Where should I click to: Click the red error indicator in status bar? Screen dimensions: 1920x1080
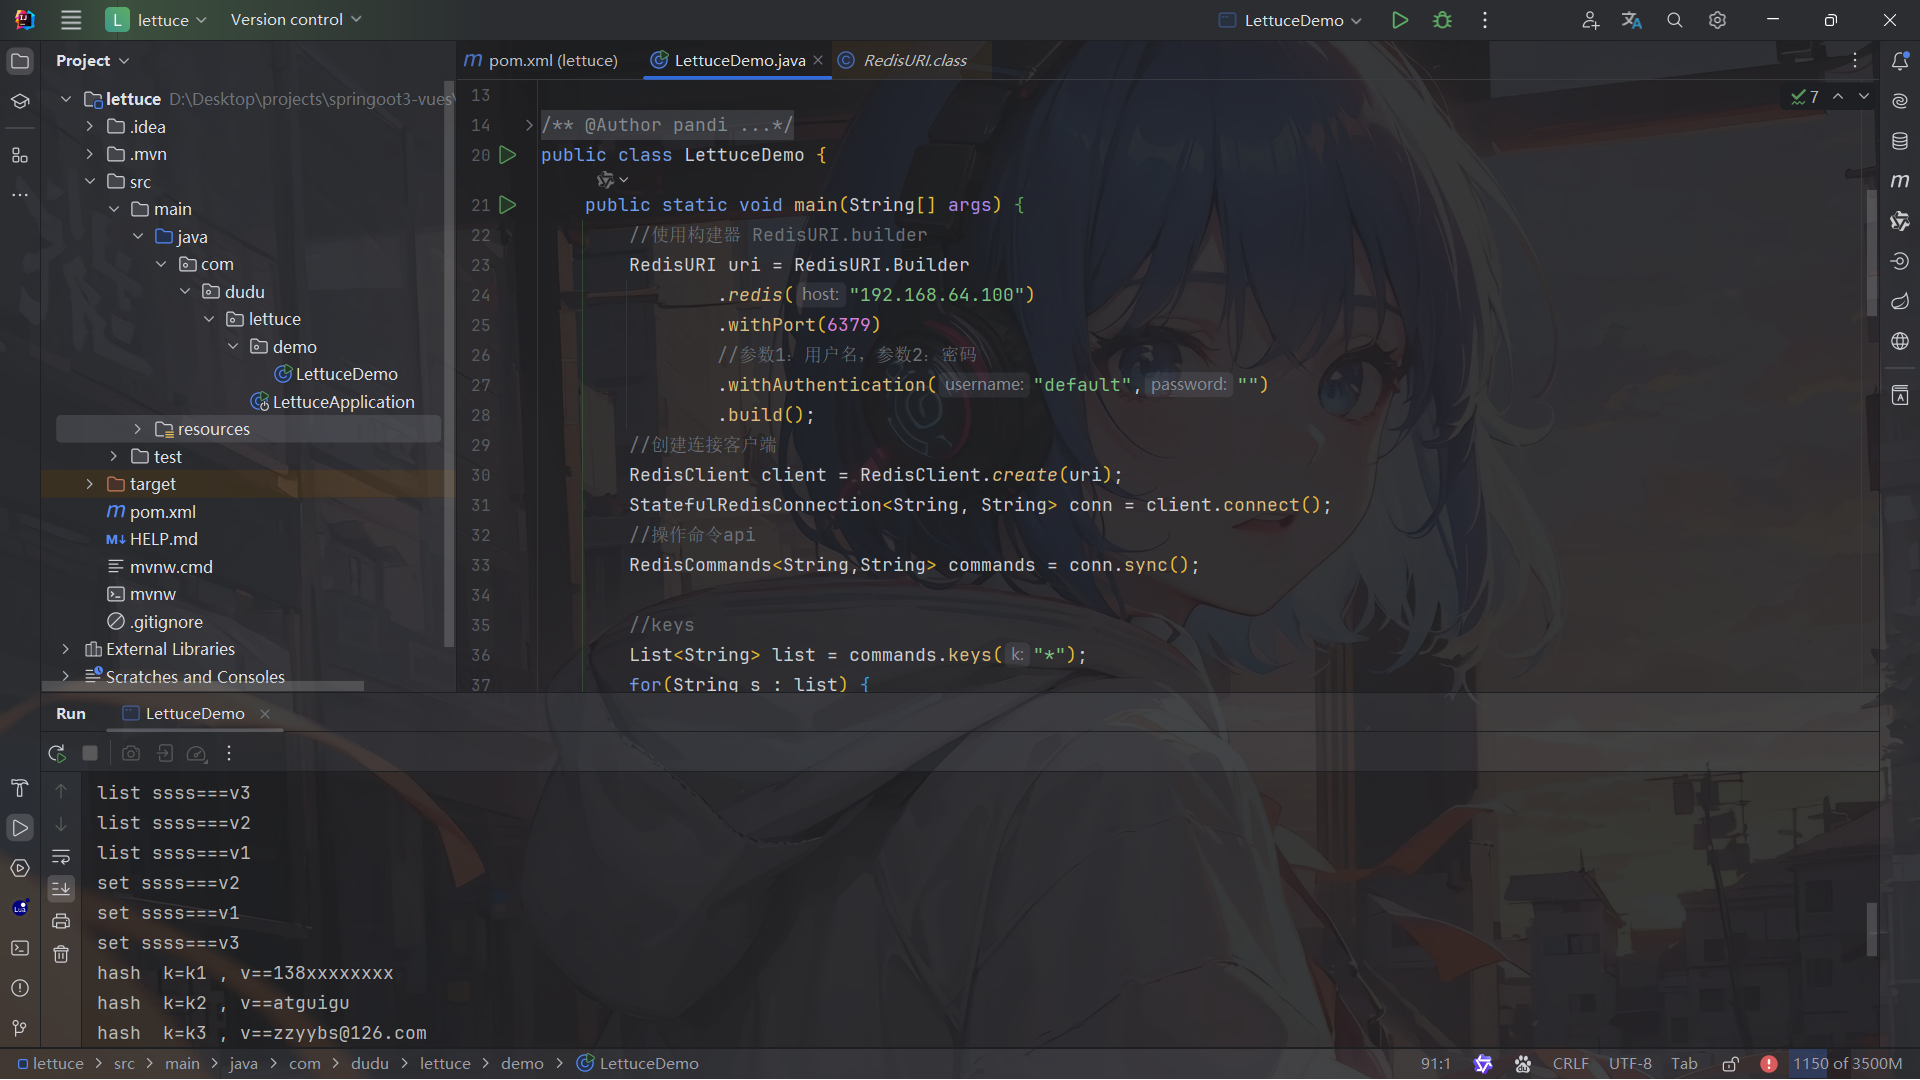coord(1768,1064)
